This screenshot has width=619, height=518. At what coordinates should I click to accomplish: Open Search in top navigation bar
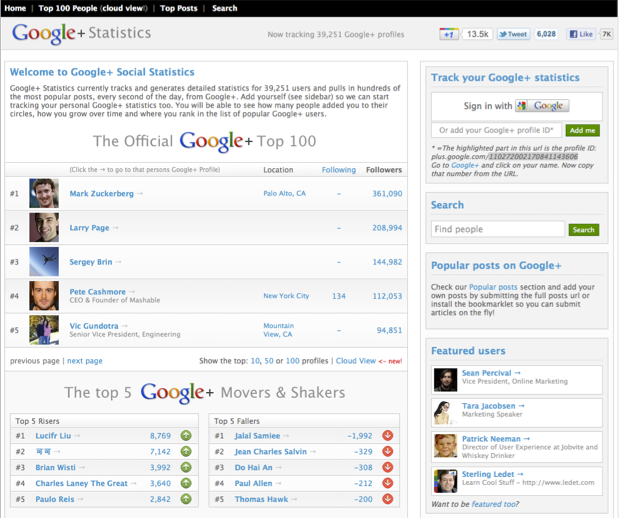tap(225, 8)
